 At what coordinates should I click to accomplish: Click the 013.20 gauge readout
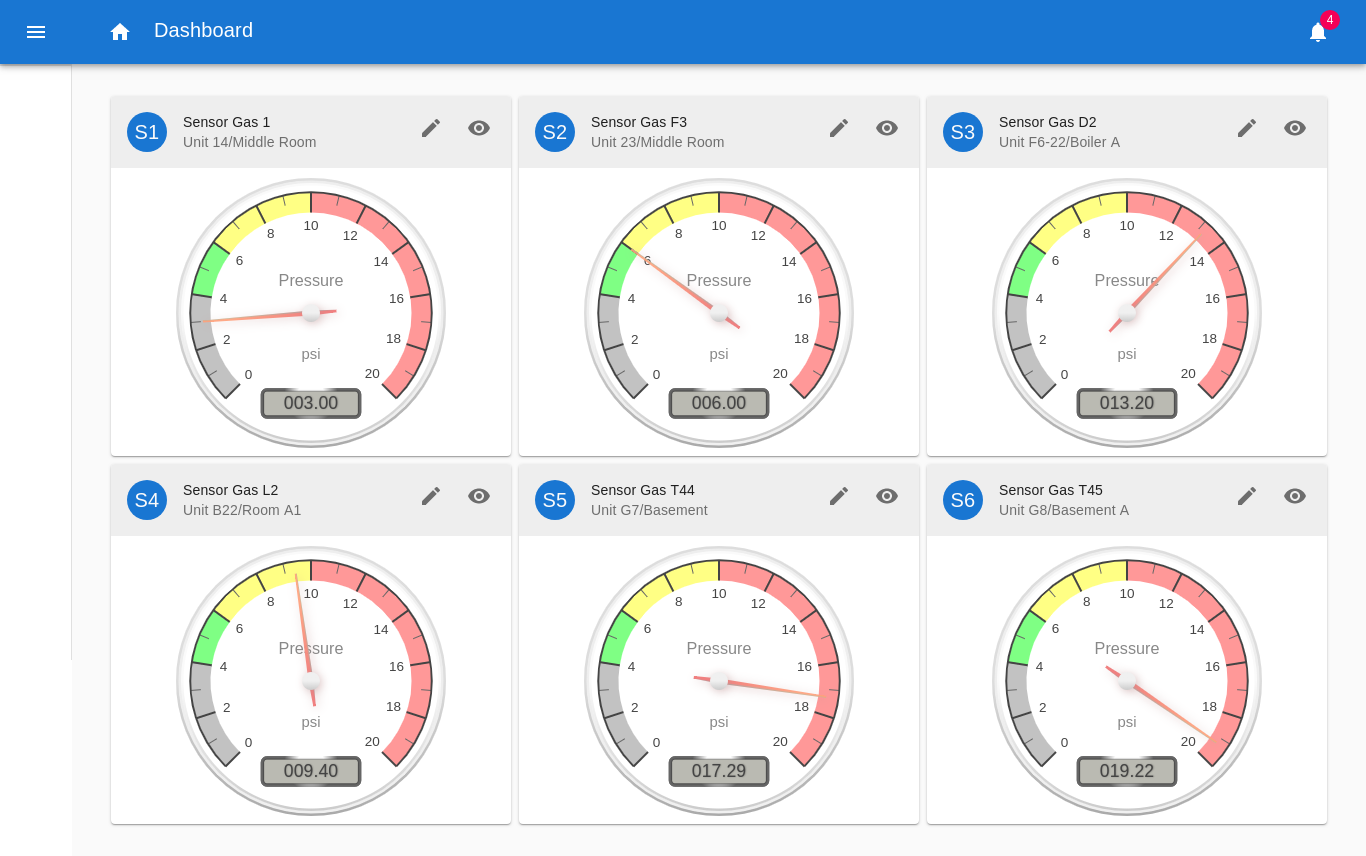pyautogui.click(x=1127, y=403)
